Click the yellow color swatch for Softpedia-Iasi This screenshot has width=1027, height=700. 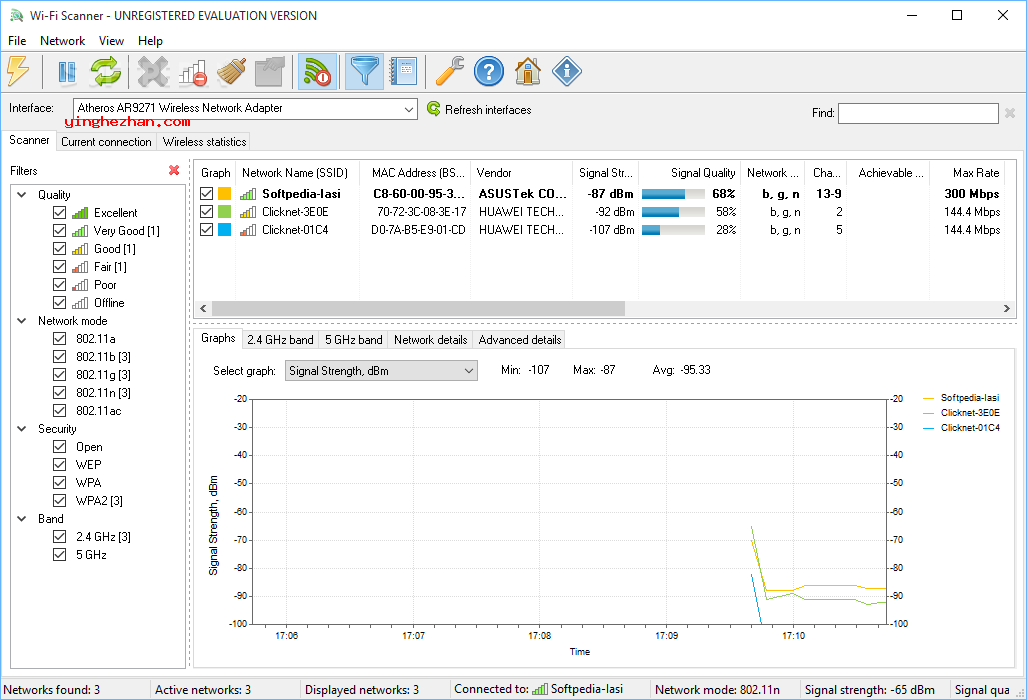225,194
